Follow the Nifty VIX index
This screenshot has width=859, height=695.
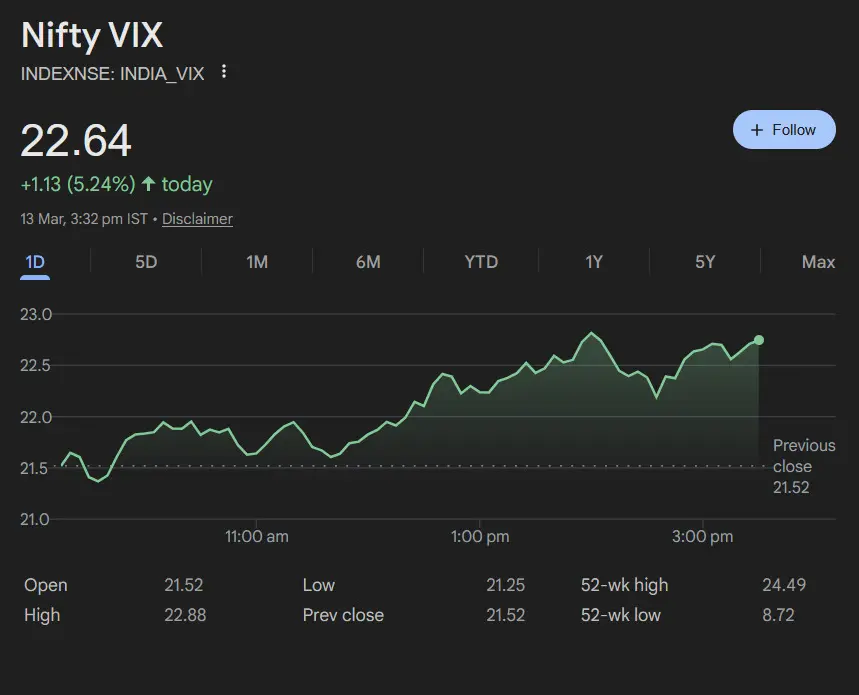tap(784, 129)
